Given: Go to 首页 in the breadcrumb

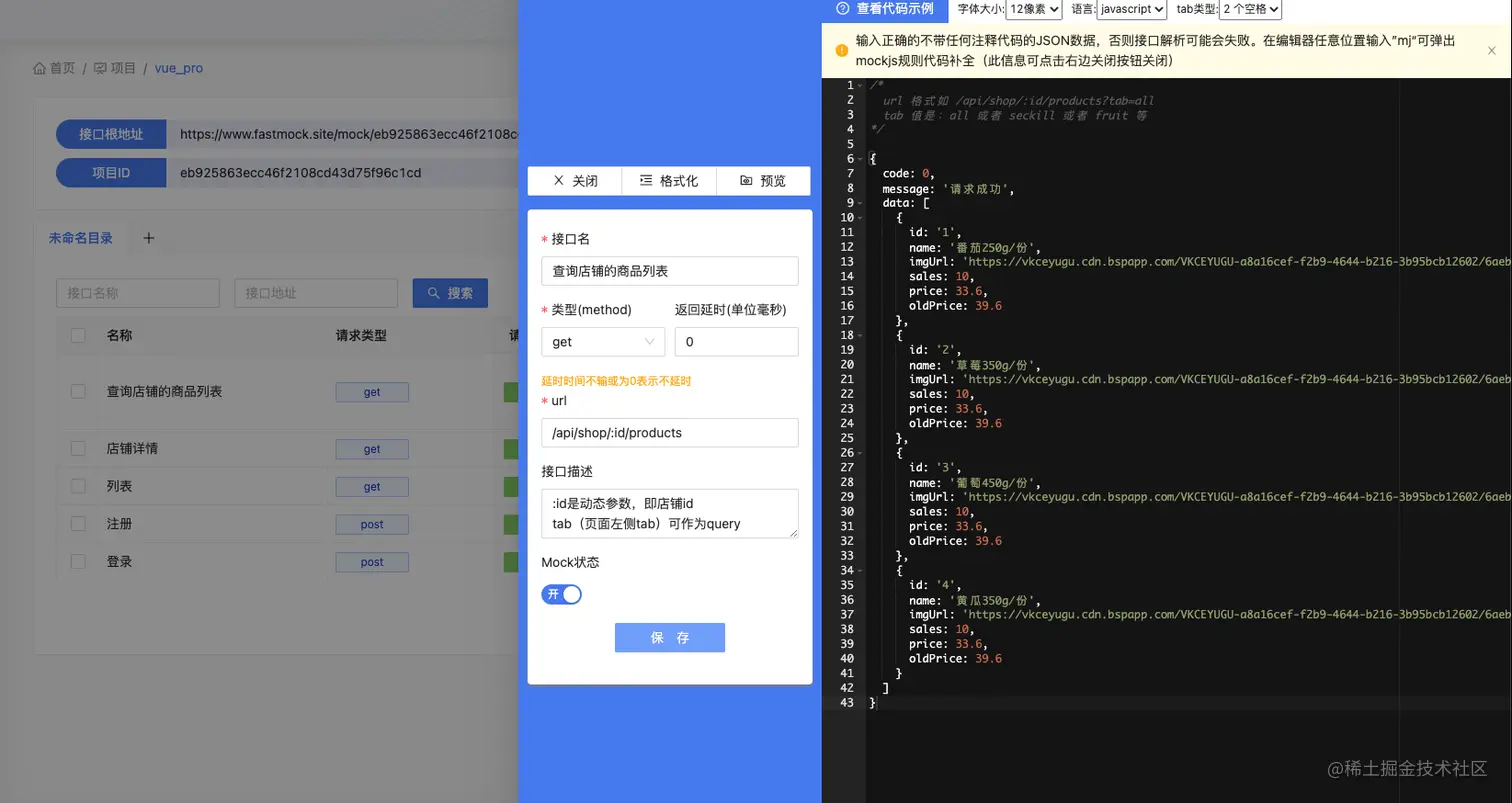Looking at the screenshot, I should 62,68.
